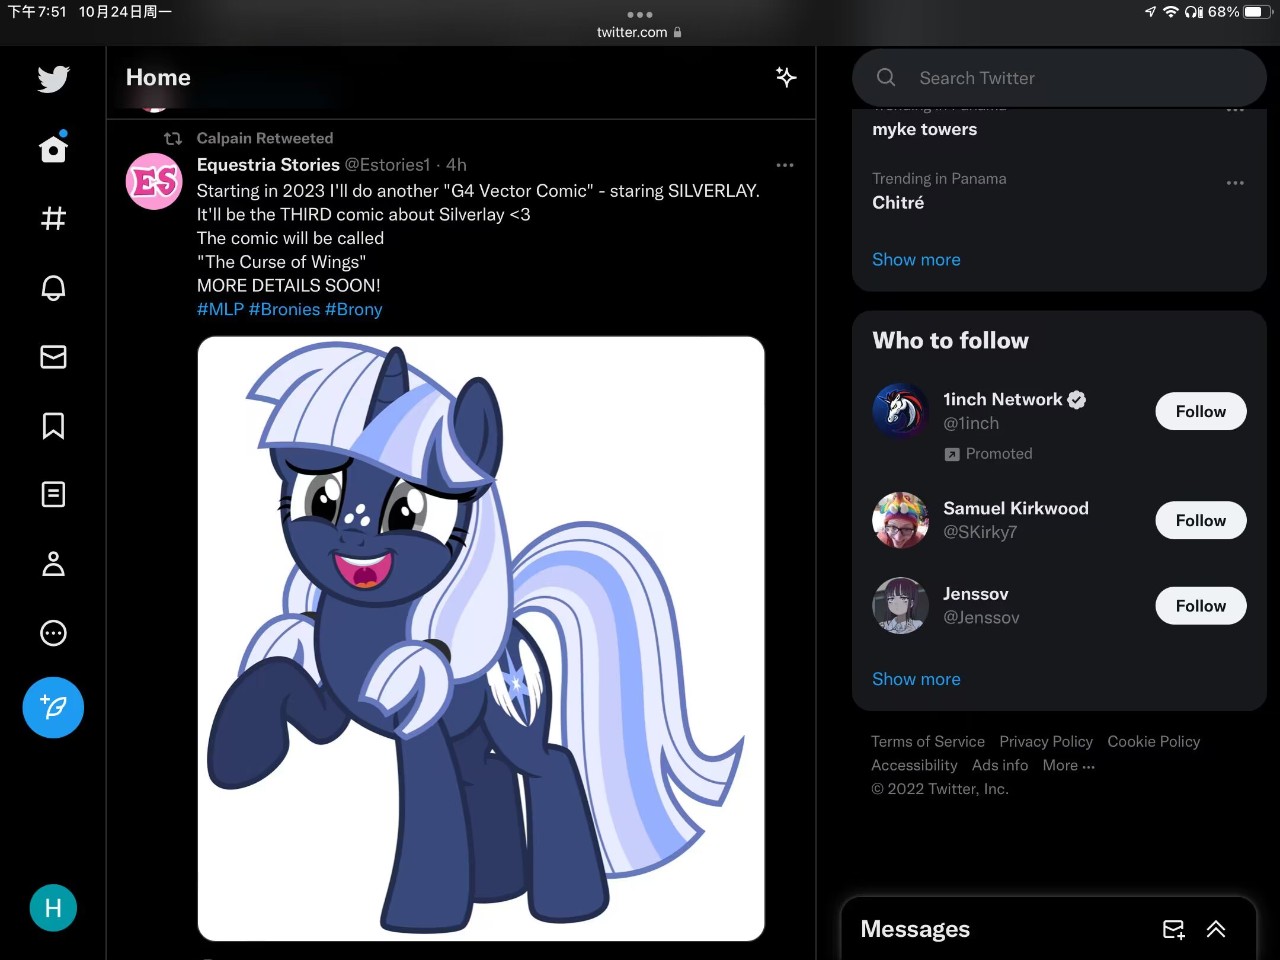This screenshot has width=1280, height=960.
Task: Switch timeline with the sparkle icon
Action: [786, 77]
